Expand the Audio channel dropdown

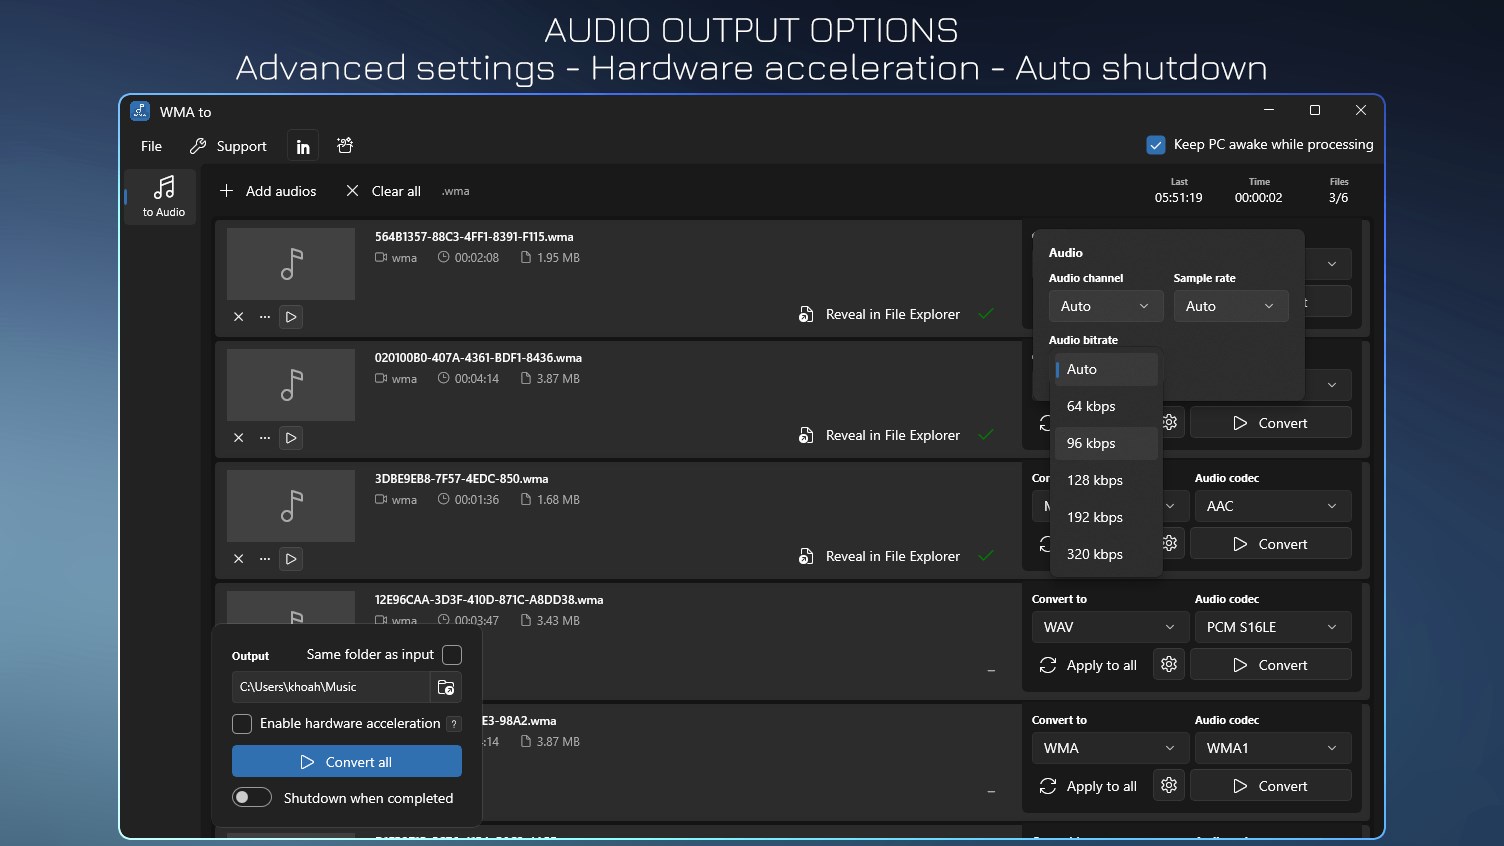click(x=1105, y=306)
